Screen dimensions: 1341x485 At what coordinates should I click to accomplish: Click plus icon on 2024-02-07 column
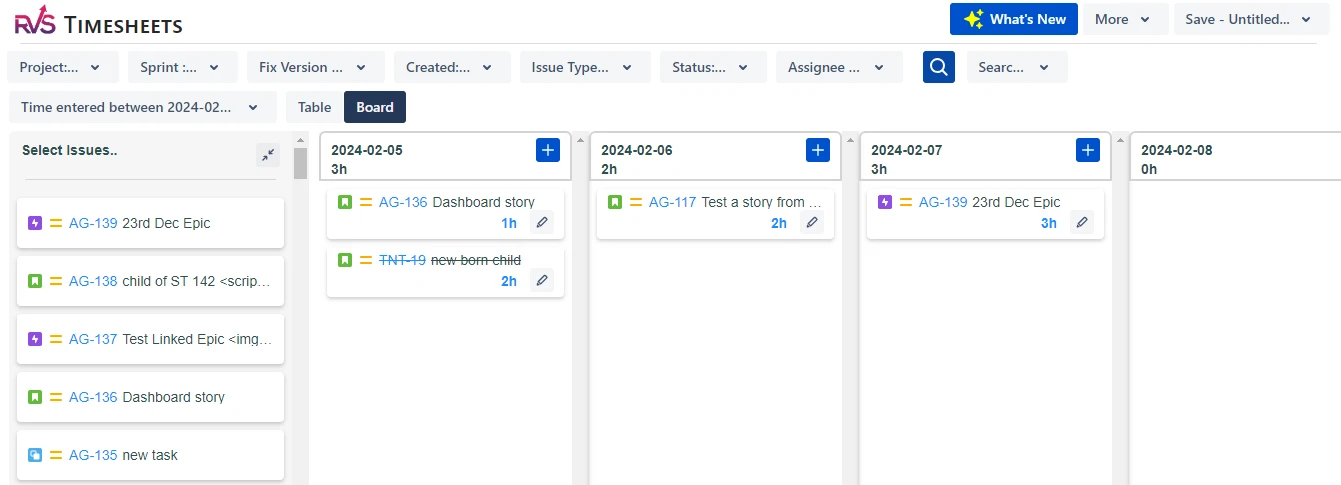click(1088, 150)
